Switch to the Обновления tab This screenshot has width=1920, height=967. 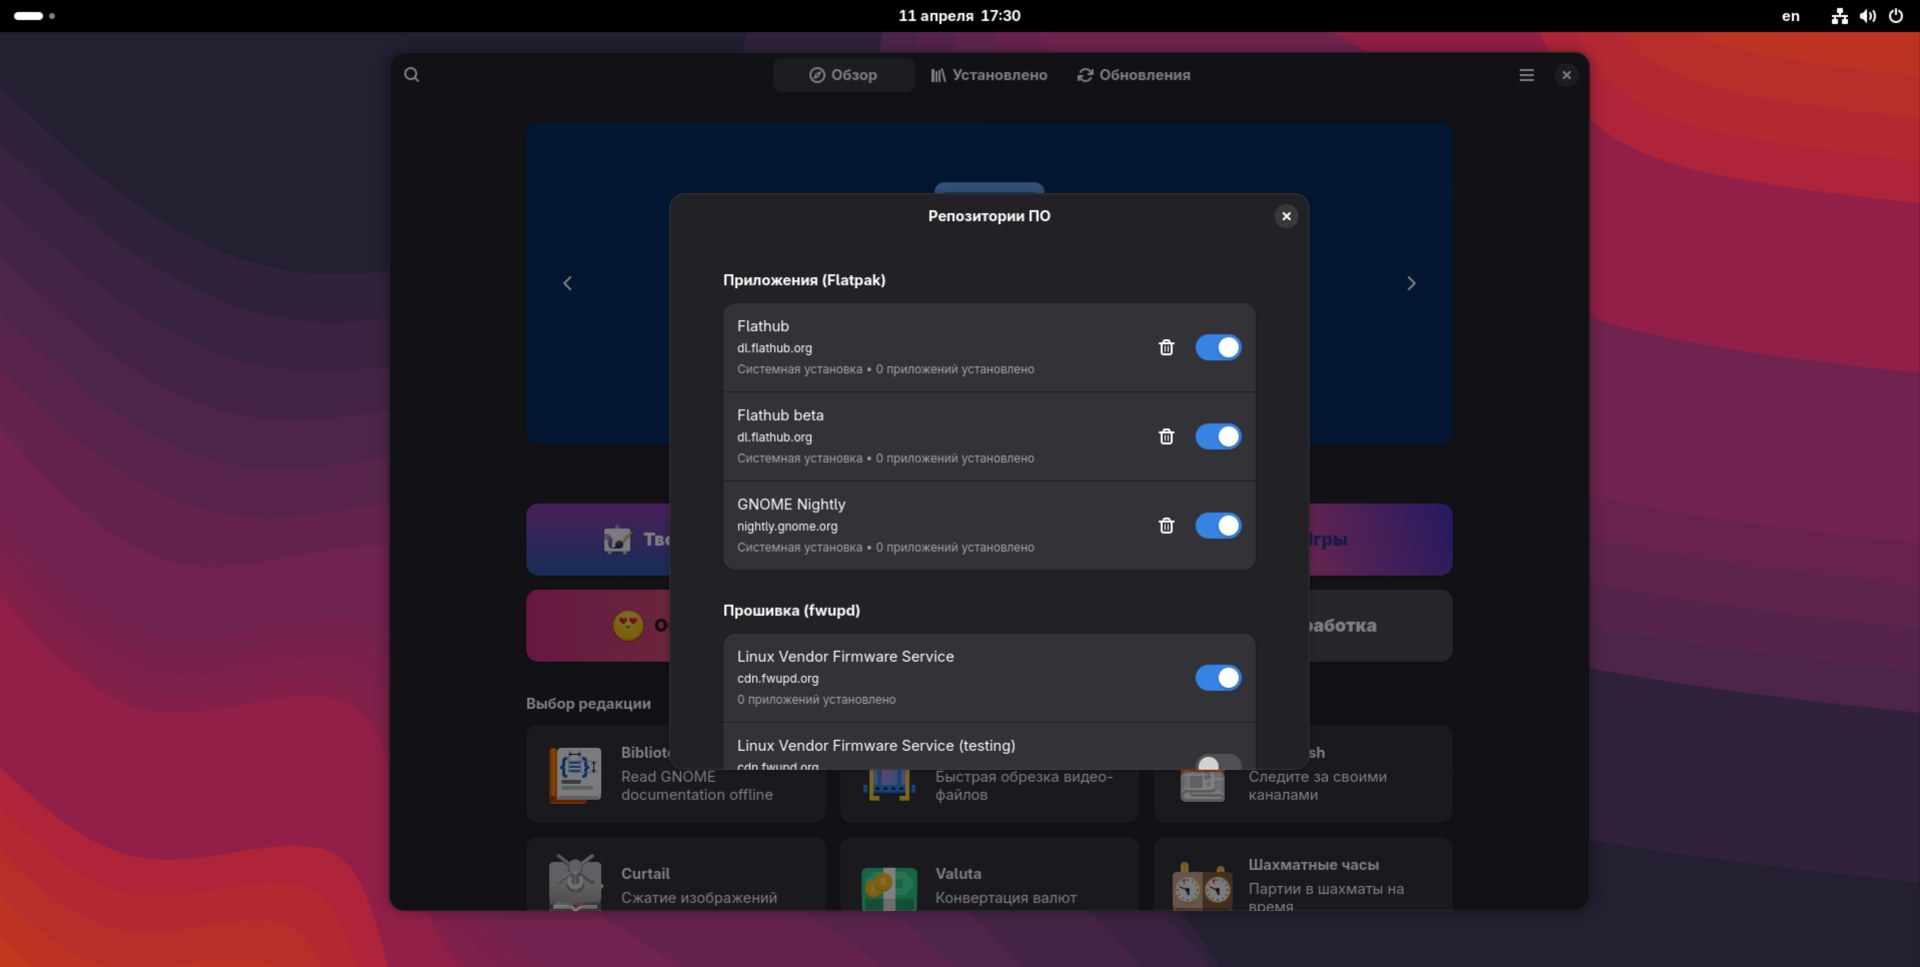[x=1133, y=75]
